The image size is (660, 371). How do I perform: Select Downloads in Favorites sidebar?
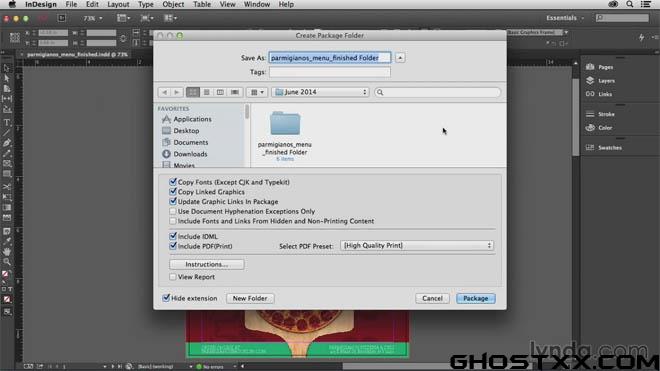click(x=185, y=154)
